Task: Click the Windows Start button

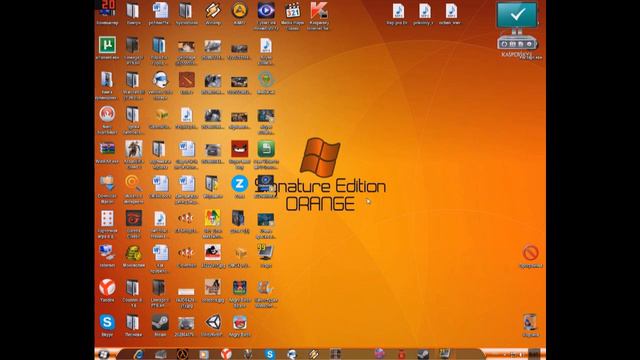Action: [x=104, y=354]
